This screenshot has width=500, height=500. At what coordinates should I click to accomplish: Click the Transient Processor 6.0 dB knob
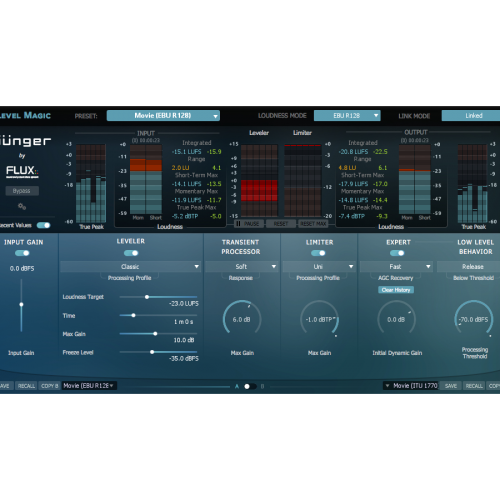pos(242,318)
